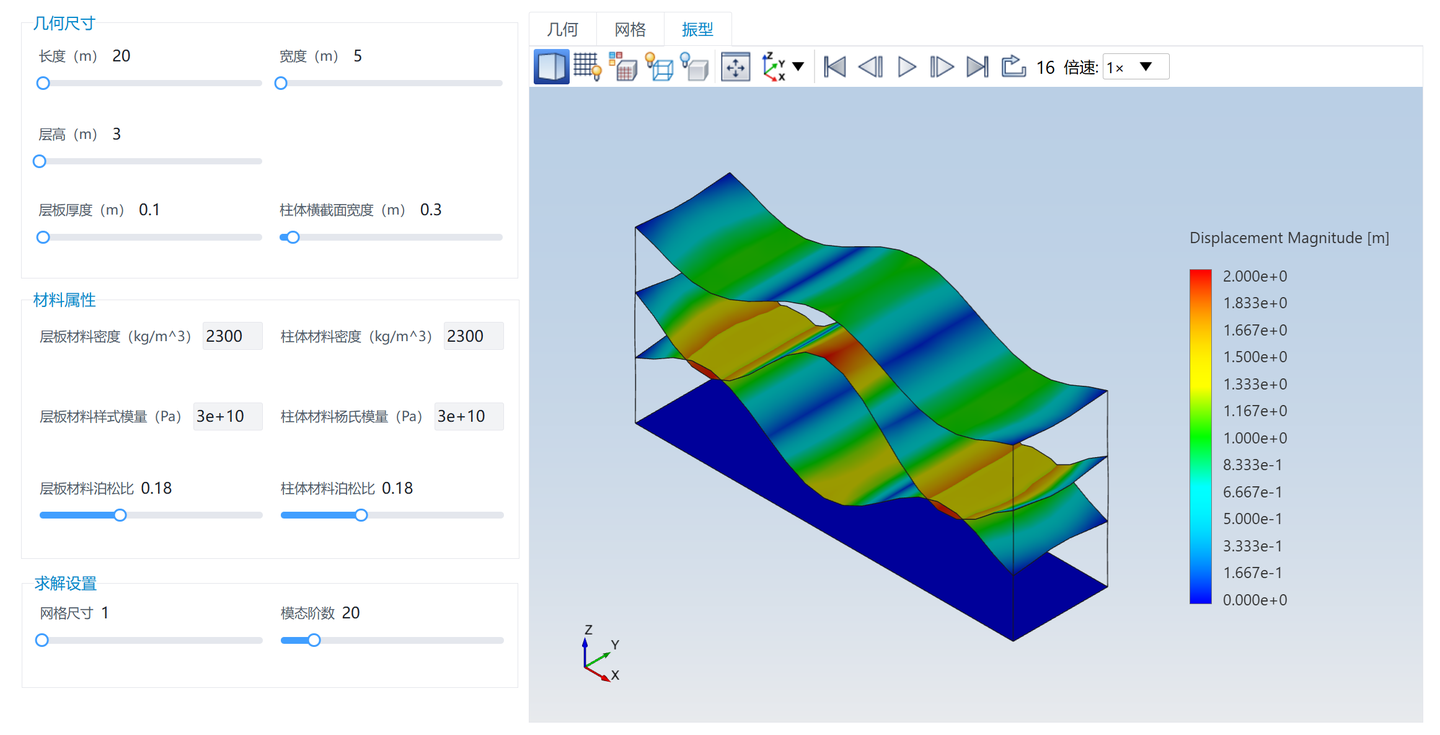Click the loop arrow icon beside 16
The image size is (1440, 735).
[1014, 67]
